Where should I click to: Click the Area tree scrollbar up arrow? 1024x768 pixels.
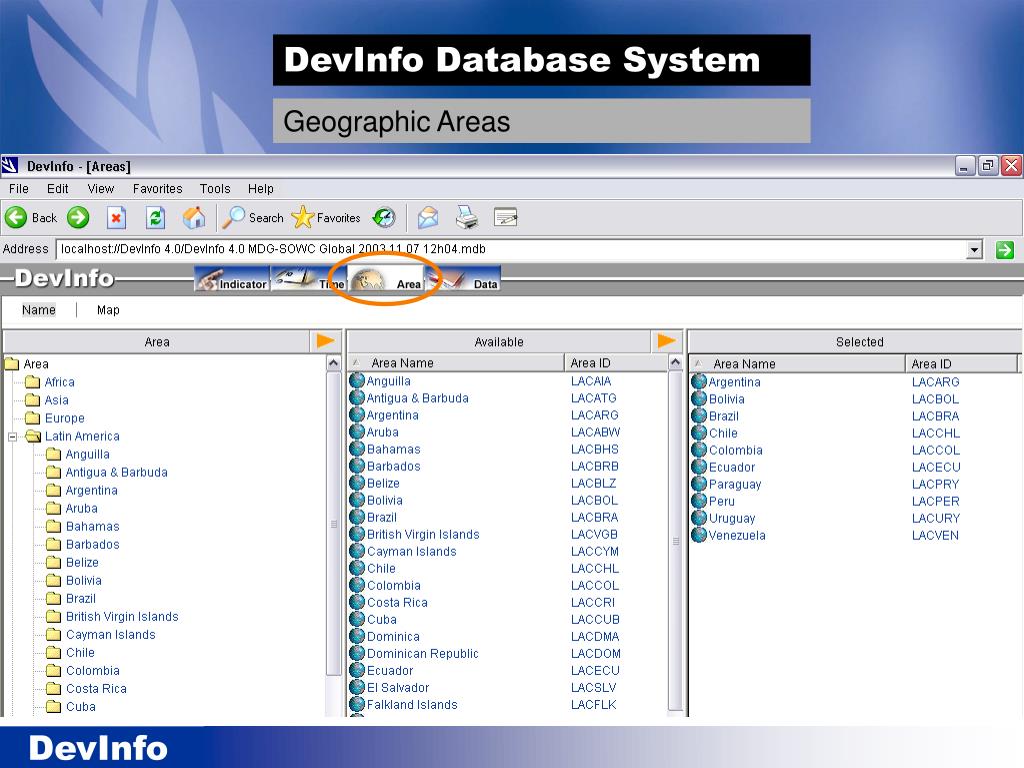click(333, 363)
